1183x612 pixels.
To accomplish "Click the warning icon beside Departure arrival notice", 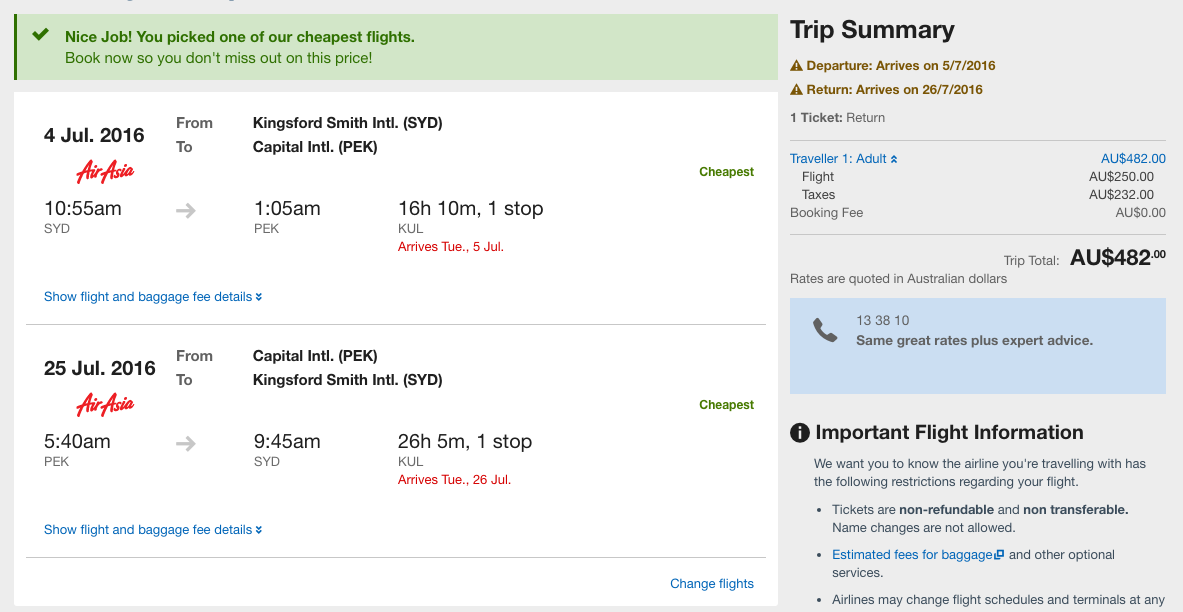I will click(796, 66).
